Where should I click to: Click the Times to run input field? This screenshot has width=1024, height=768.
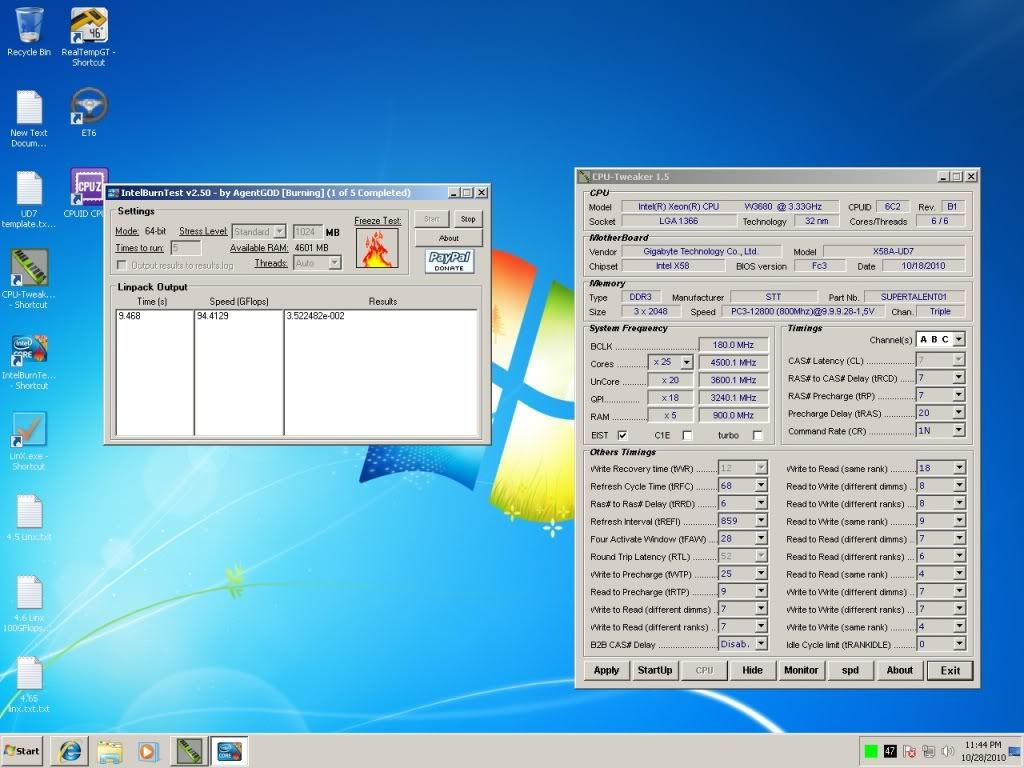tap(185, 248)
